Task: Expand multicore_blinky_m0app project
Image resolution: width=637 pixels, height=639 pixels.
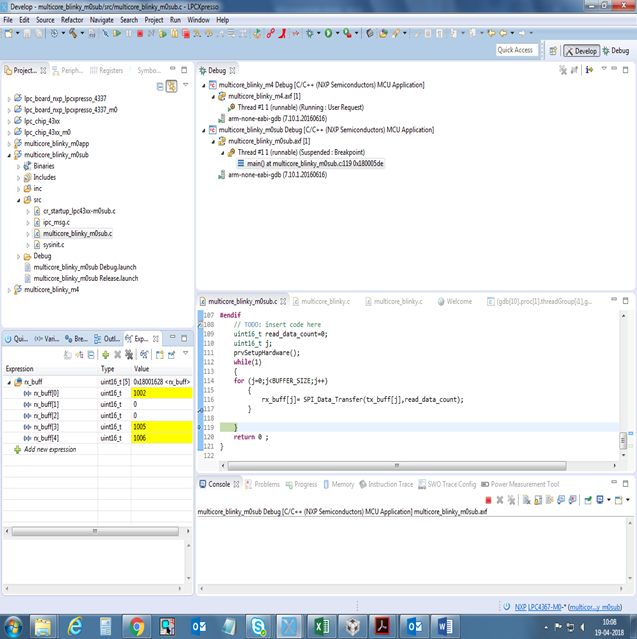Action: 9,144
